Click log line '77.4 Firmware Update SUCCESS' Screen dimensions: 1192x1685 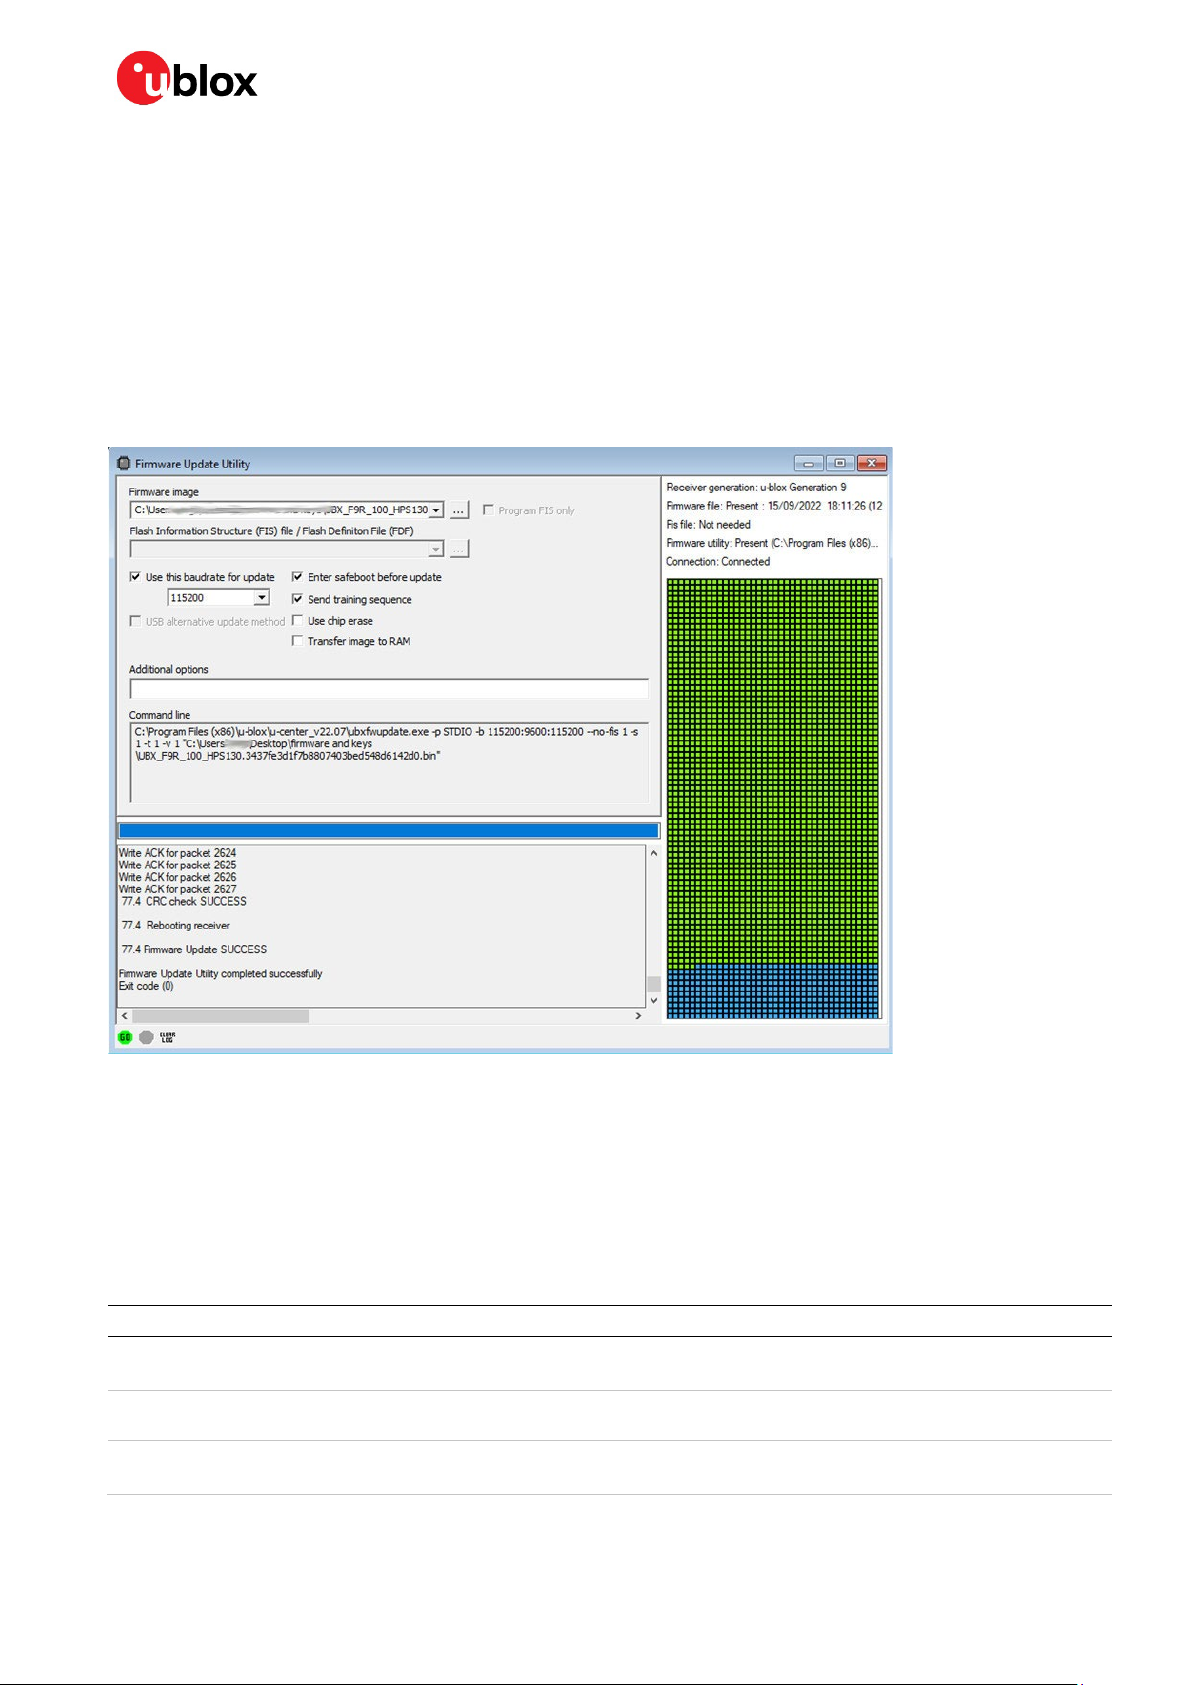pyautogui.click(x=195, y=949)
